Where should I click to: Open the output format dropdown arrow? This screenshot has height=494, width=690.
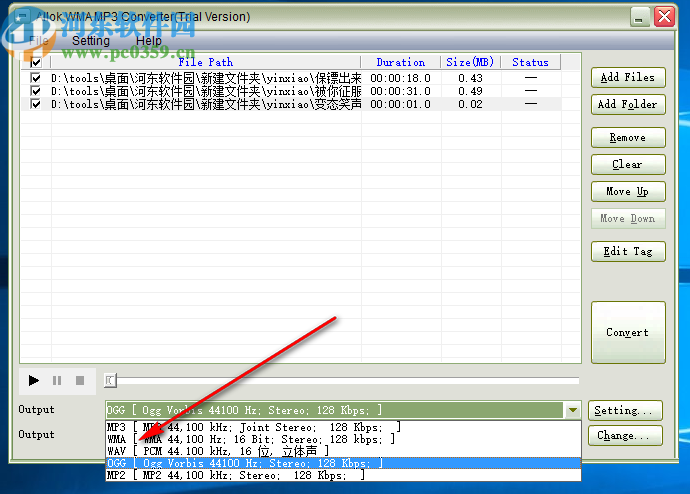click(573, 410)
